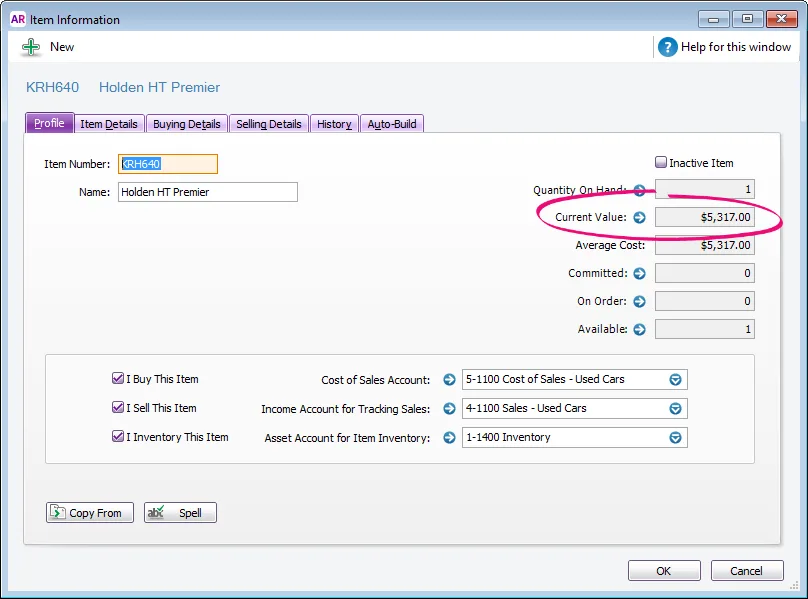This screenshot has width=808, height=599.
Task: Open Income Account for Tracking Sales dropdown
Action: click(x=675, y=409)
